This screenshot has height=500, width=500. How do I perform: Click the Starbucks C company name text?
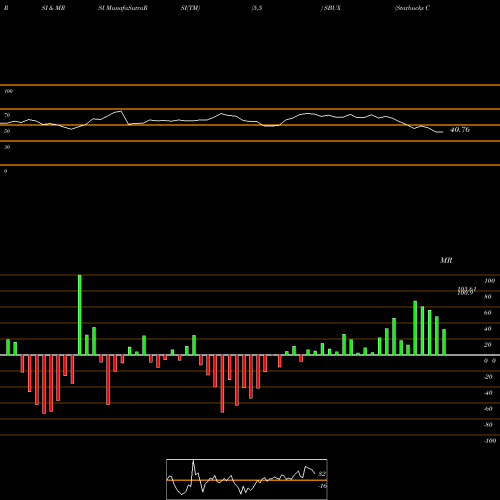point(412,8)
